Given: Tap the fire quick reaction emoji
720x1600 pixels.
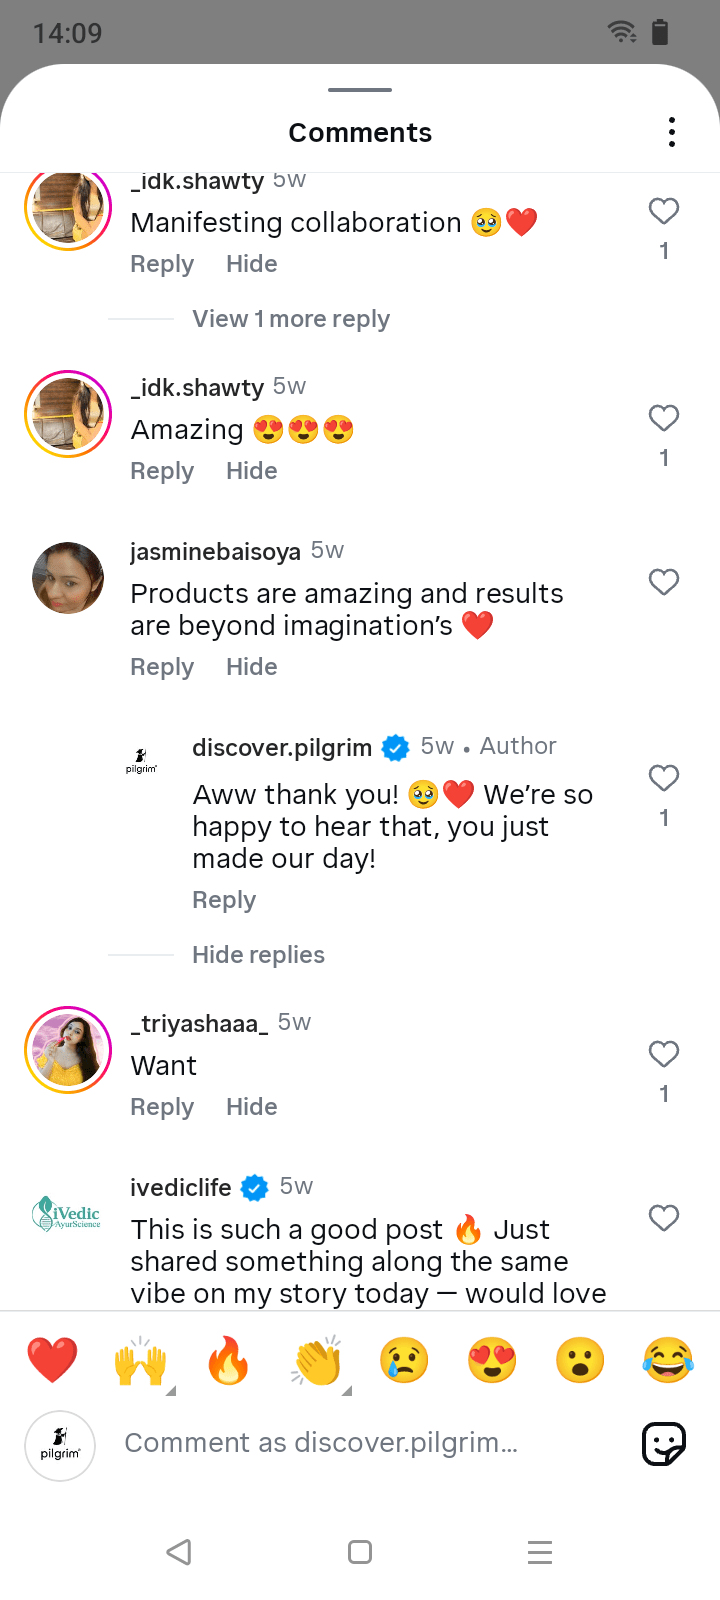Looking at the screenshot, I should click(x=228, y=1361).
